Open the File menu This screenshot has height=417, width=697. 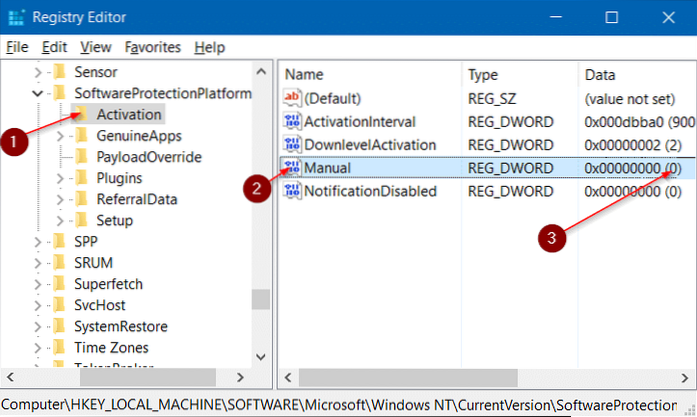click(17, 47)
